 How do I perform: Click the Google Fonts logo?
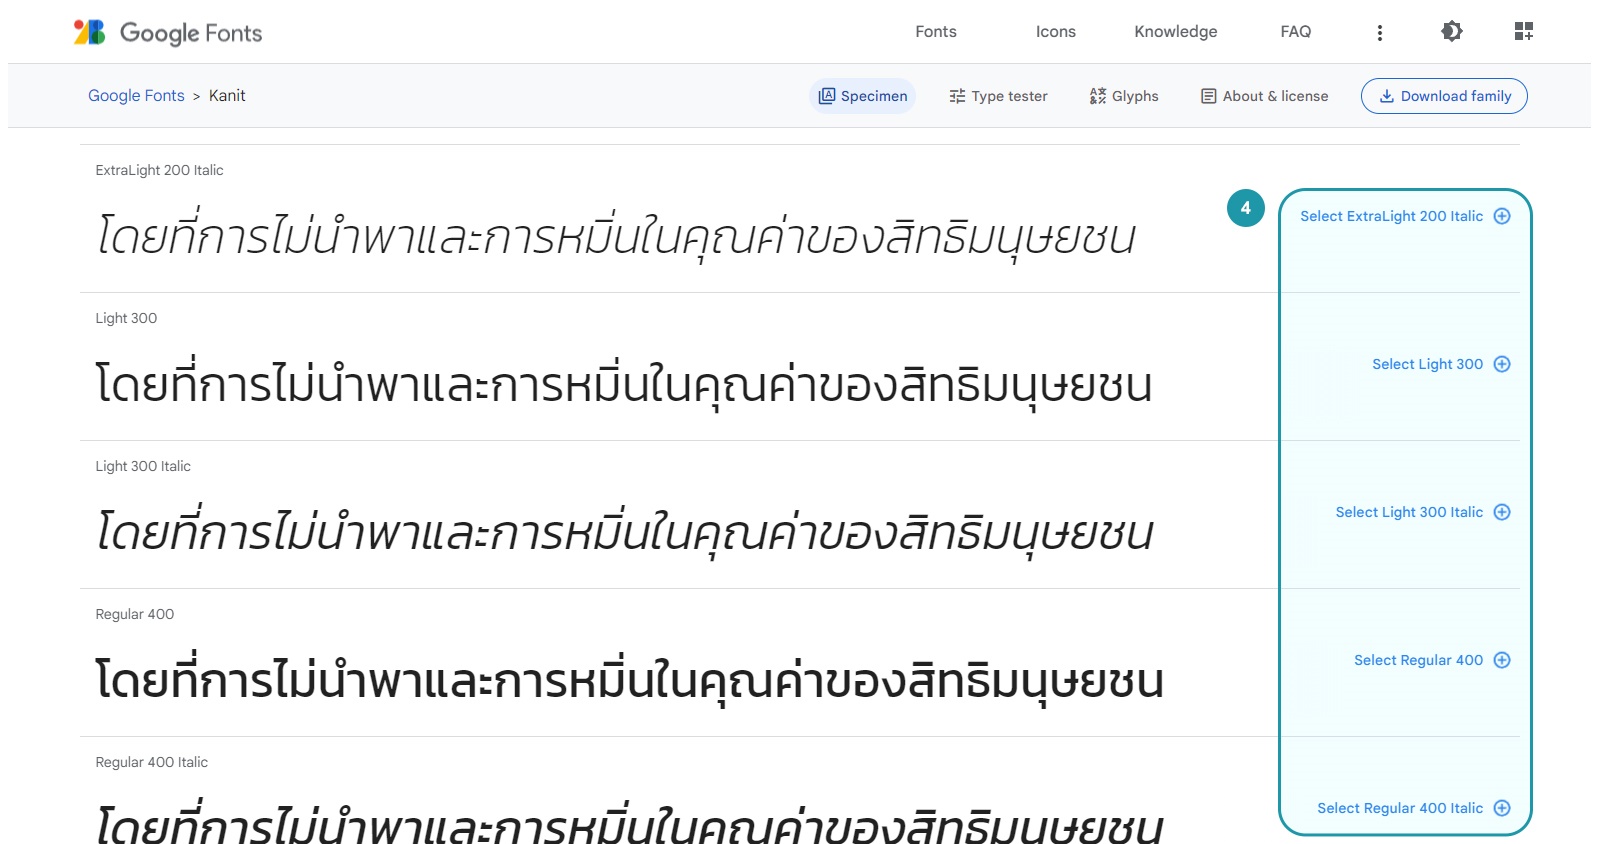pos(167,32)
